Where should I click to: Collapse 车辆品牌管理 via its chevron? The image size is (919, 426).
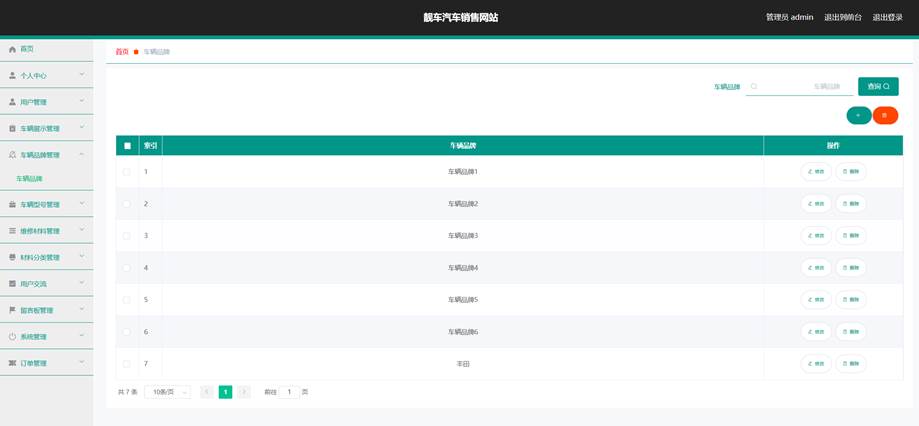82,154
